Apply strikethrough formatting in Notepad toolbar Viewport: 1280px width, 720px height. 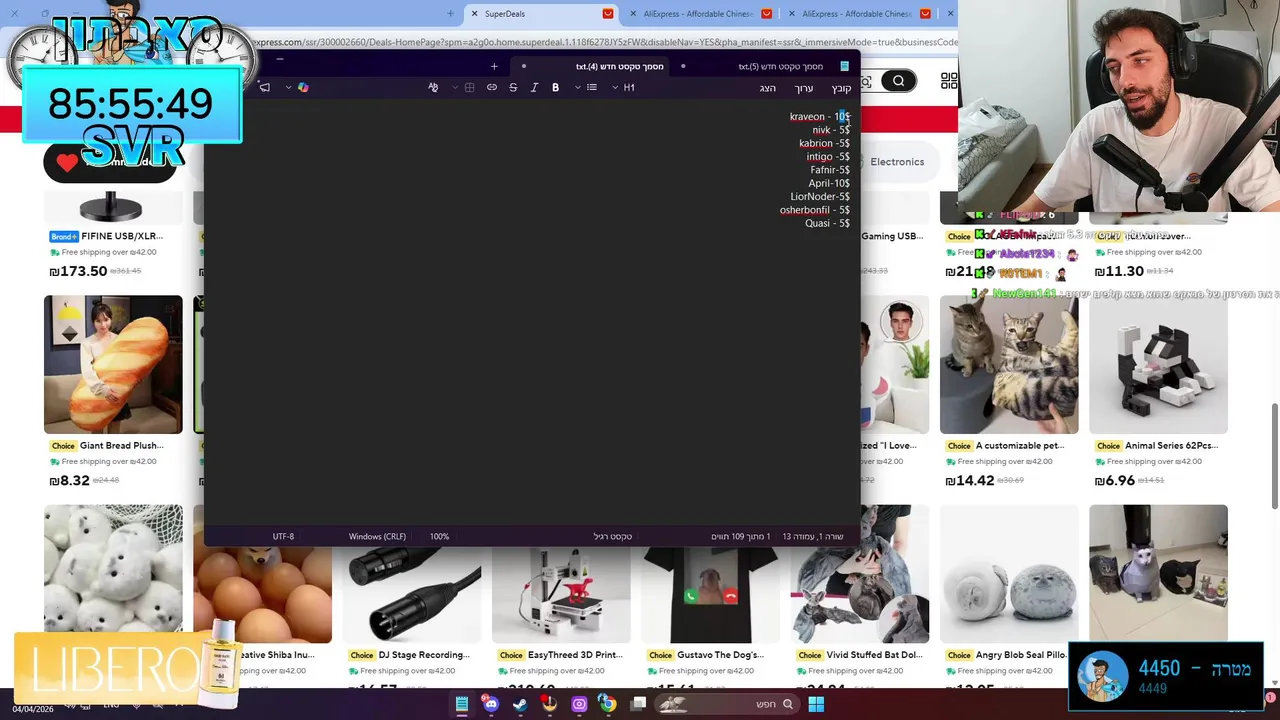(513, 88)
